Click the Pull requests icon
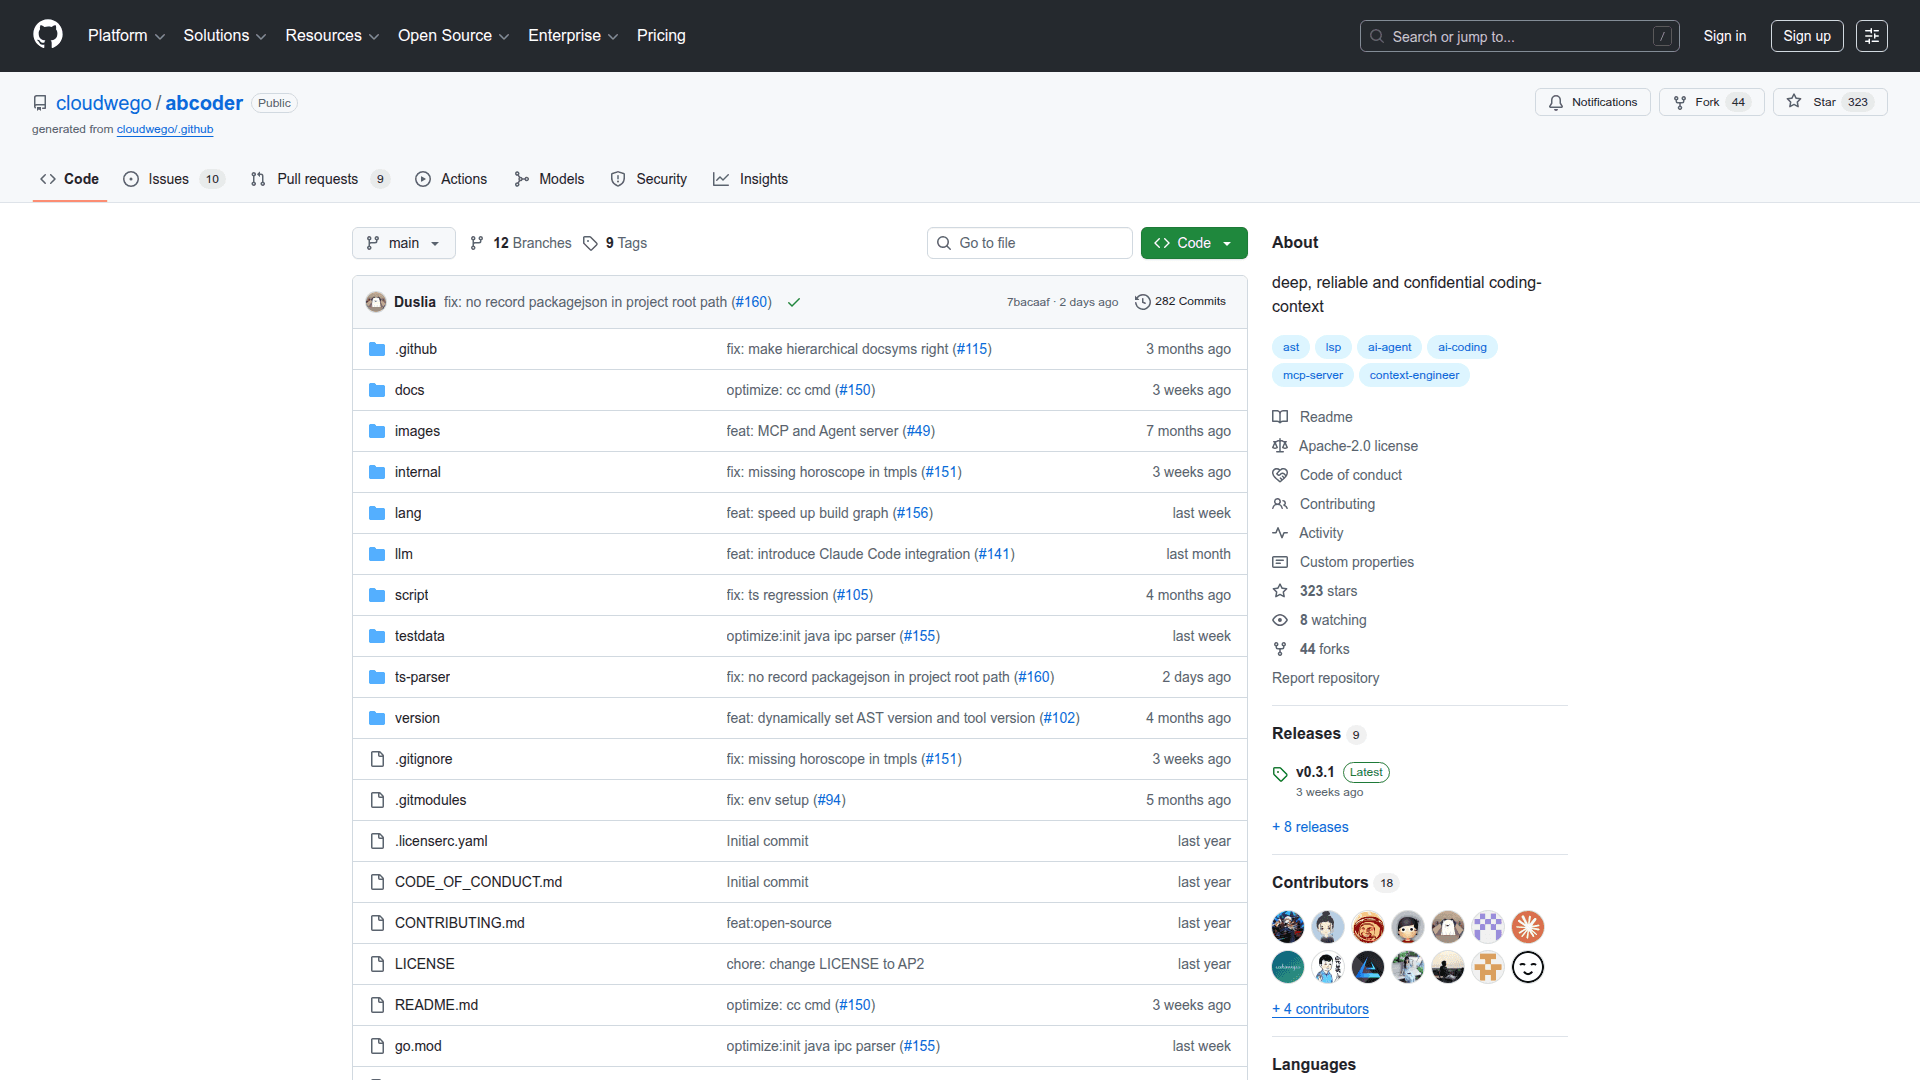Screen dimensions: 1920x1080 [258, 179]
